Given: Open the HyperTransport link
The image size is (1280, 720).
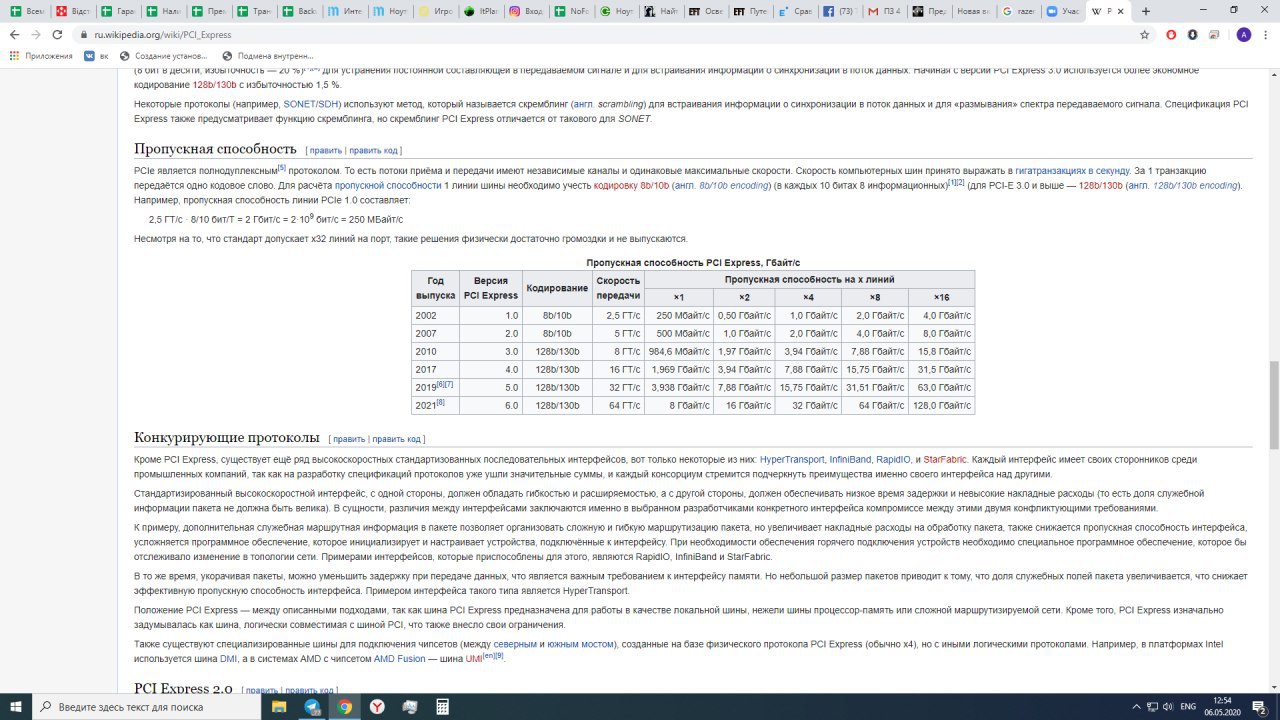Looking at the screenshot, I should coord(792,459).
